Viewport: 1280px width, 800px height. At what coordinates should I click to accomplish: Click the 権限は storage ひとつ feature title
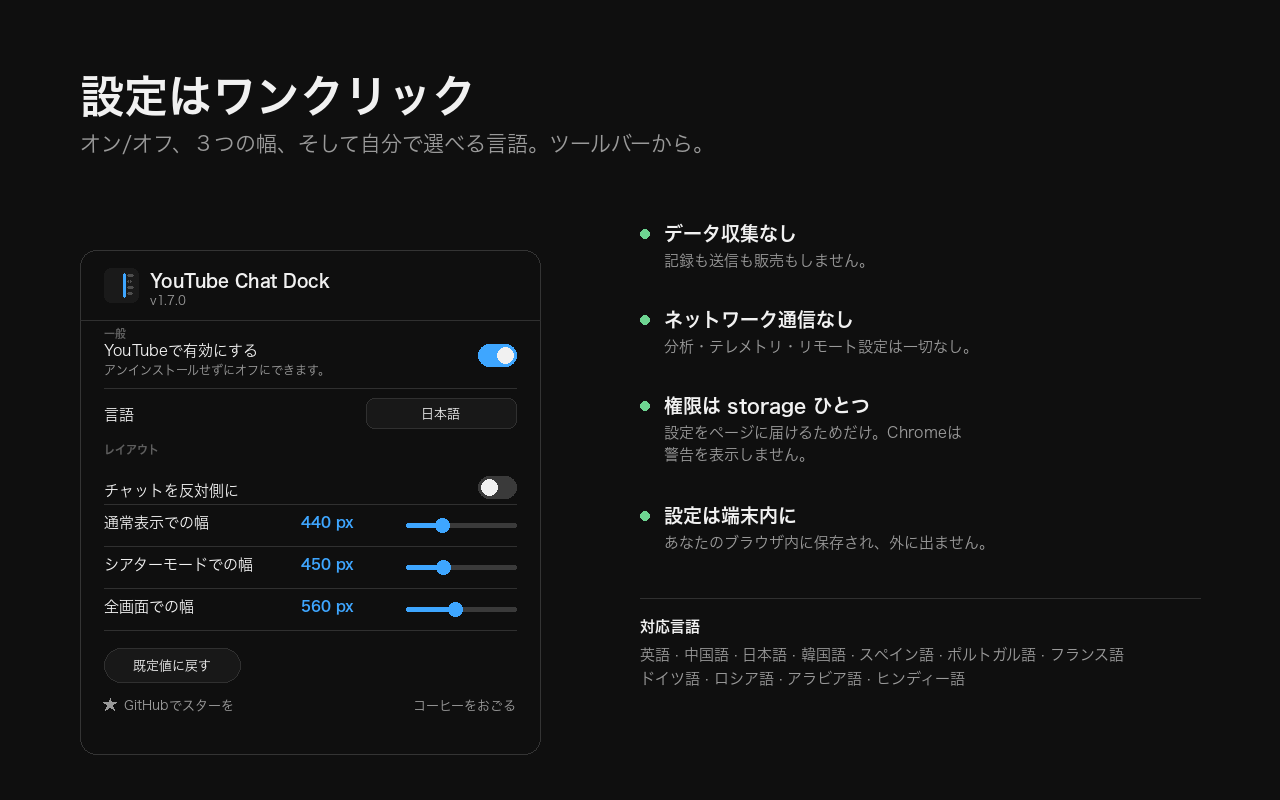click(767, 405)
